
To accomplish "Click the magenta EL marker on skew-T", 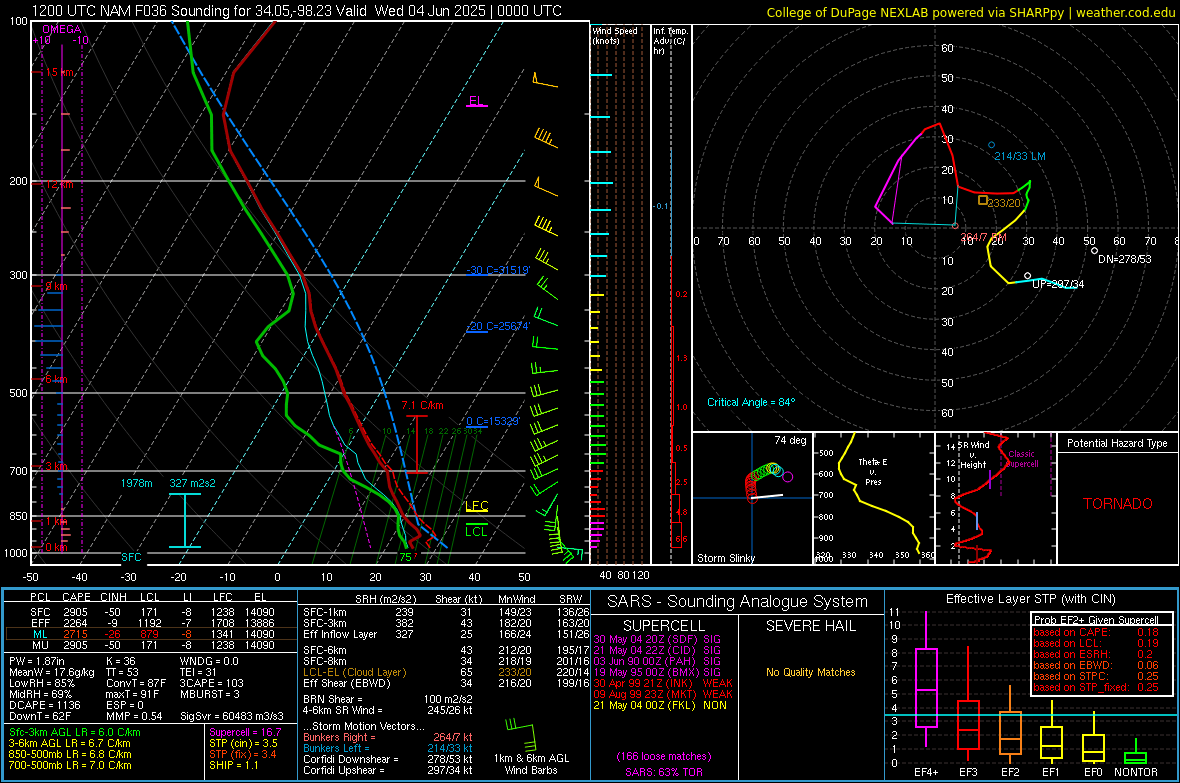I will [476, 101].
